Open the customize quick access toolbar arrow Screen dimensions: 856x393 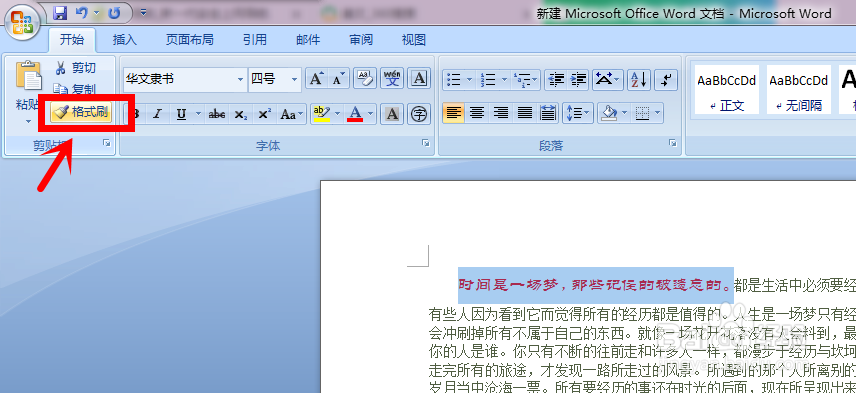pos(143,12)
